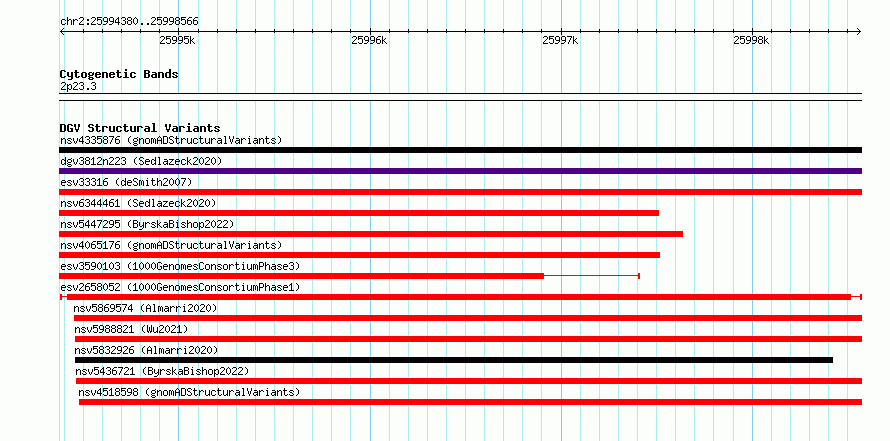Select the 2p23.3 cytogenetic band label

pos(78,87)
